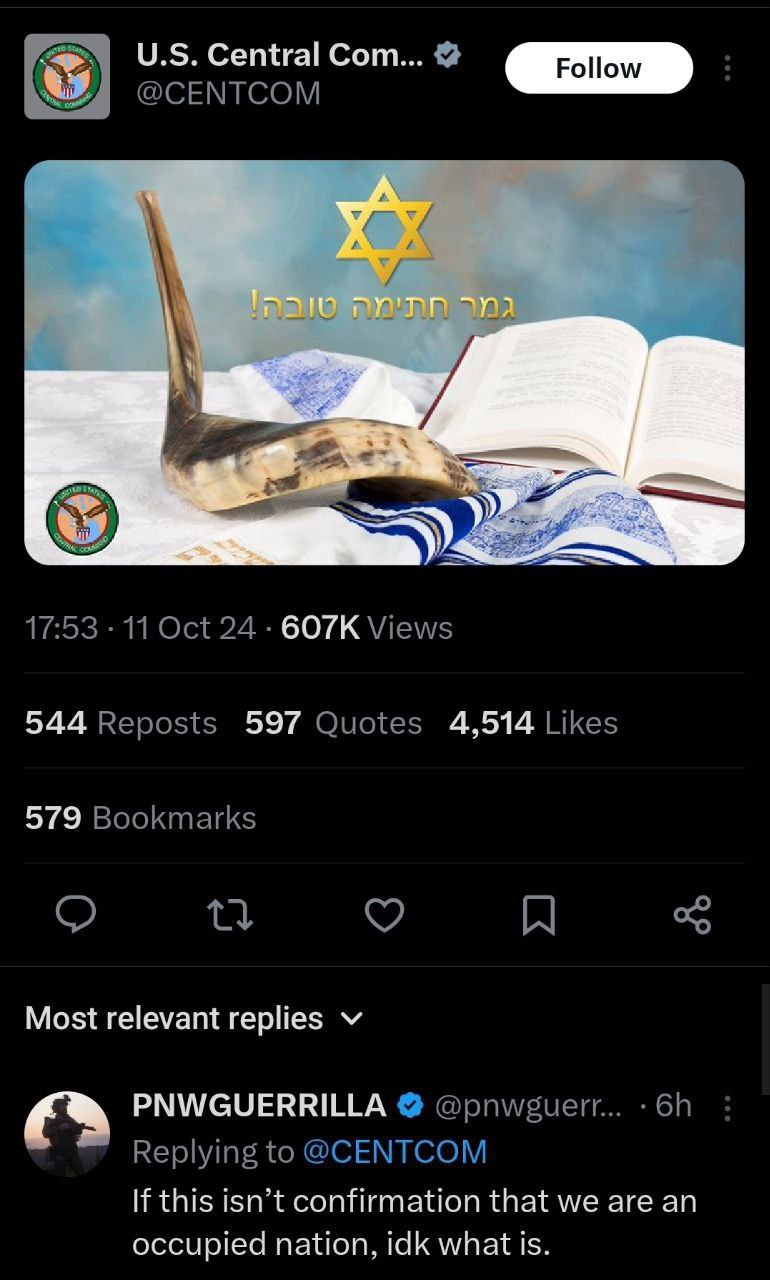
Task: View the 544 Reposts list
Action: (x=121, y=722)
